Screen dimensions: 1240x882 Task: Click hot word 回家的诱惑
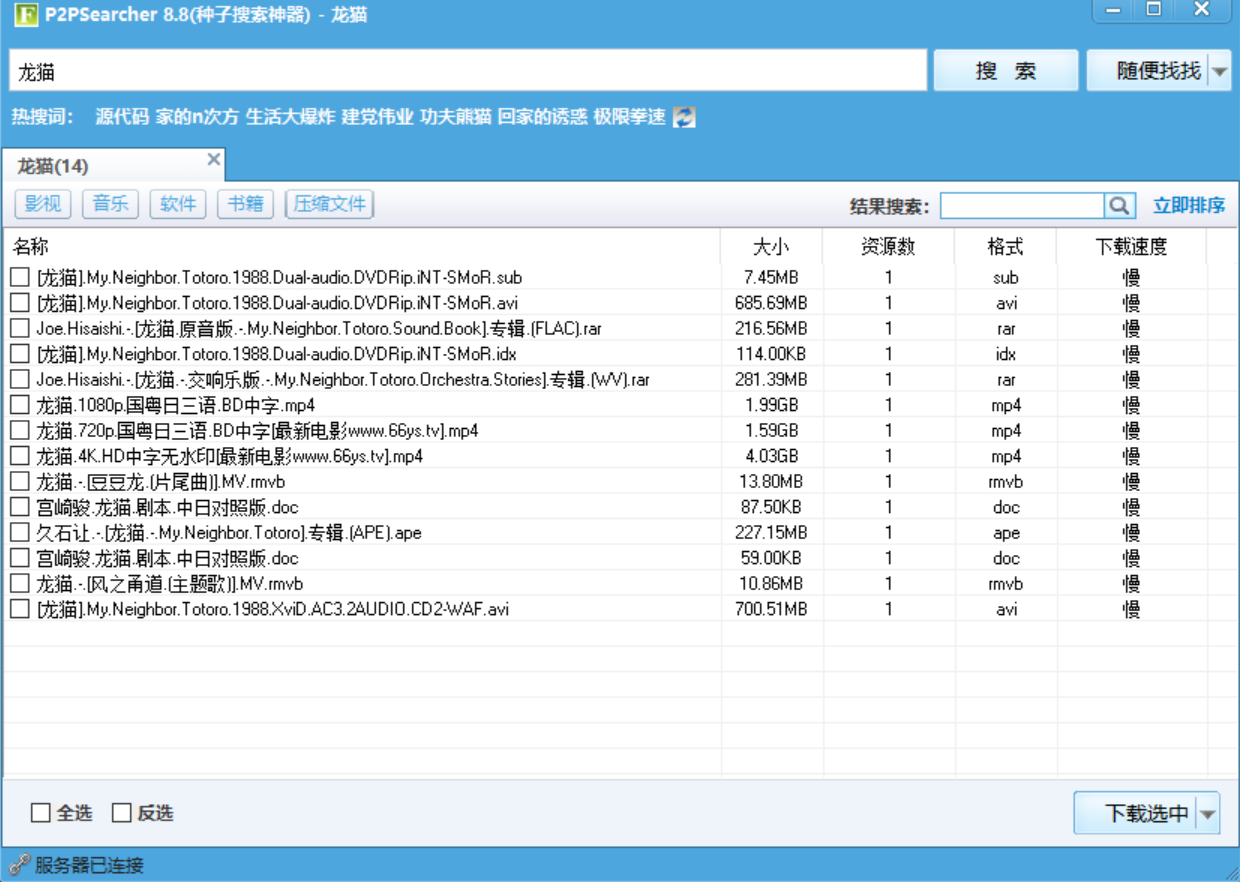(x=542, y=117)
